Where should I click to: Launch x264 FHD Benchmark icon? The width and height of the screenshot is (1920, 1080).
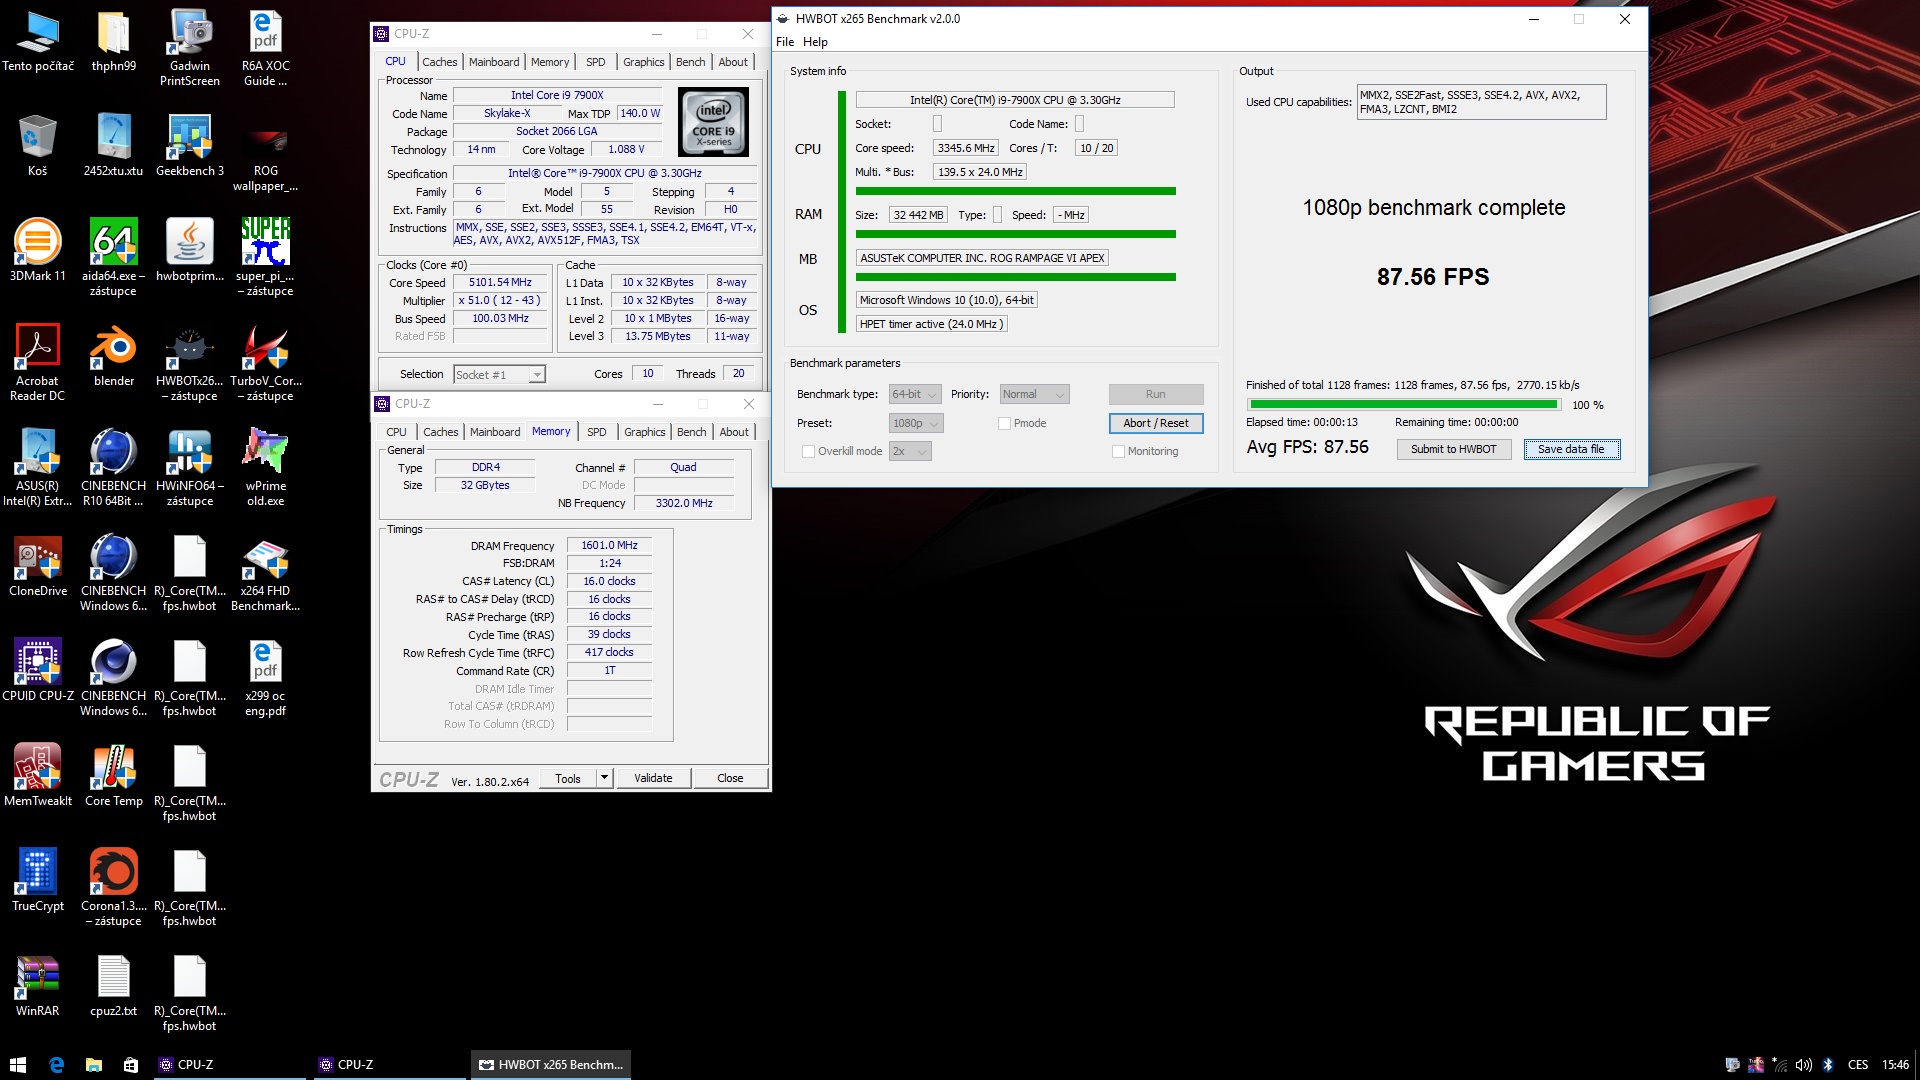tap(265, 573)
